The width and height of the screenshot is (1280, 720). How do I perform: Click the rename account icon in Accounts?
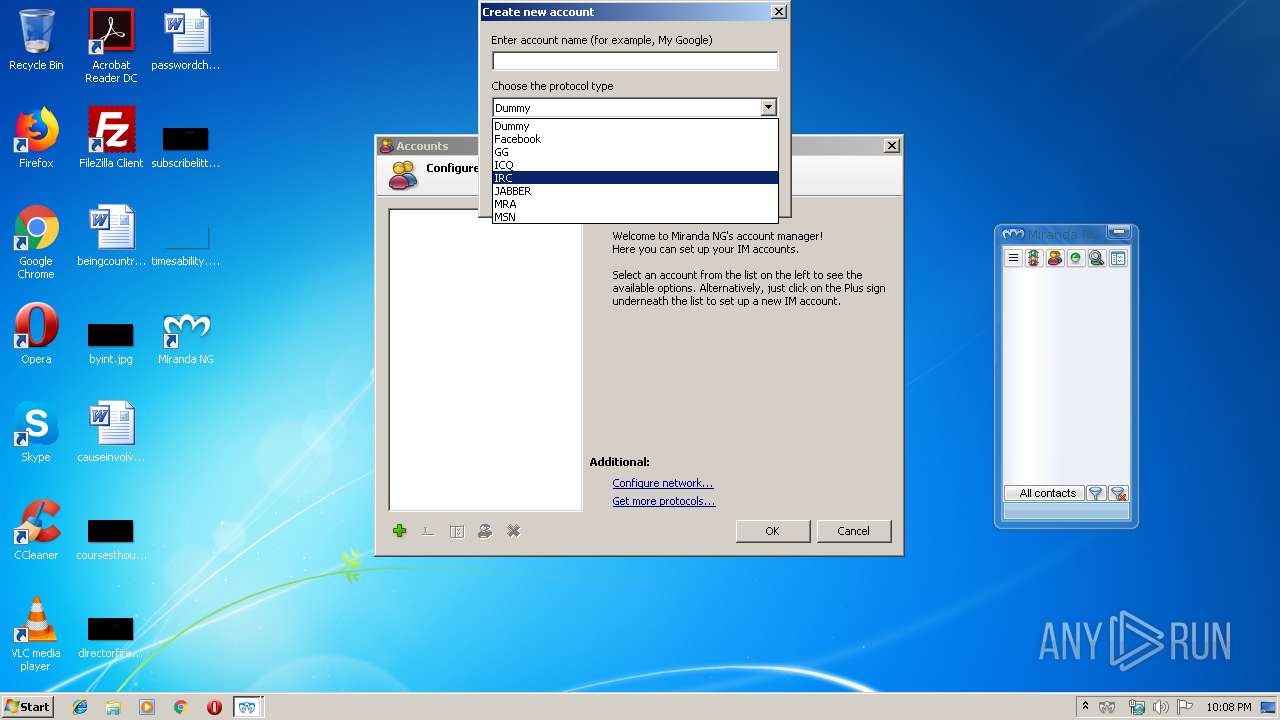pyautogui.click(x=428, y=531)
